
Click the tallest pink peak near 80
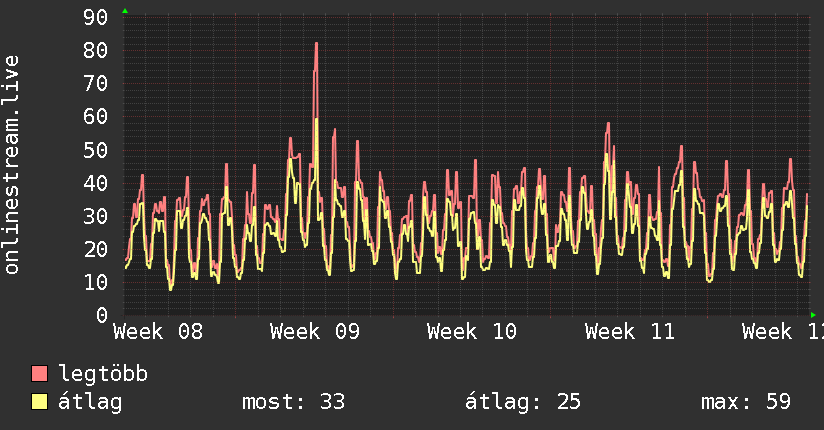tap(316, 46)
